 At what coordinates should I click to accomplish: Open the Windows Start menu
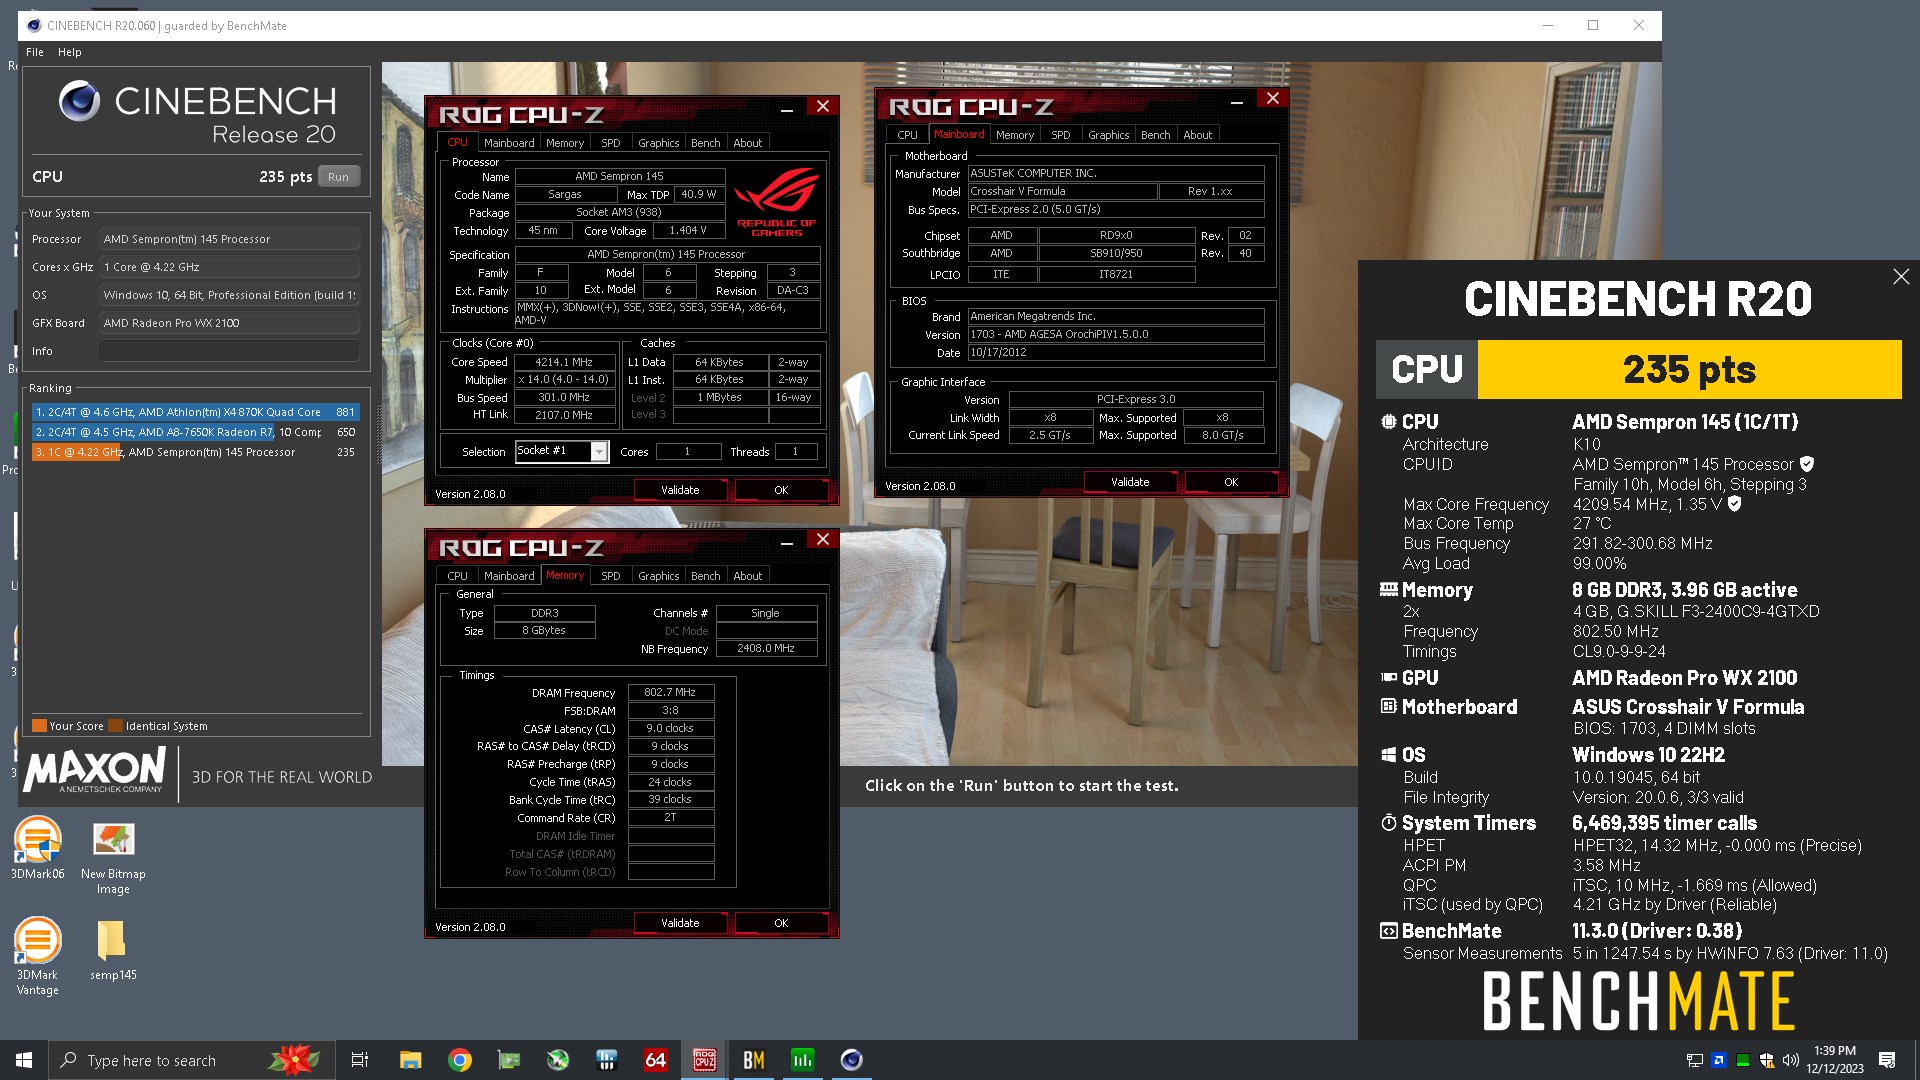[x=24, y=1060]
